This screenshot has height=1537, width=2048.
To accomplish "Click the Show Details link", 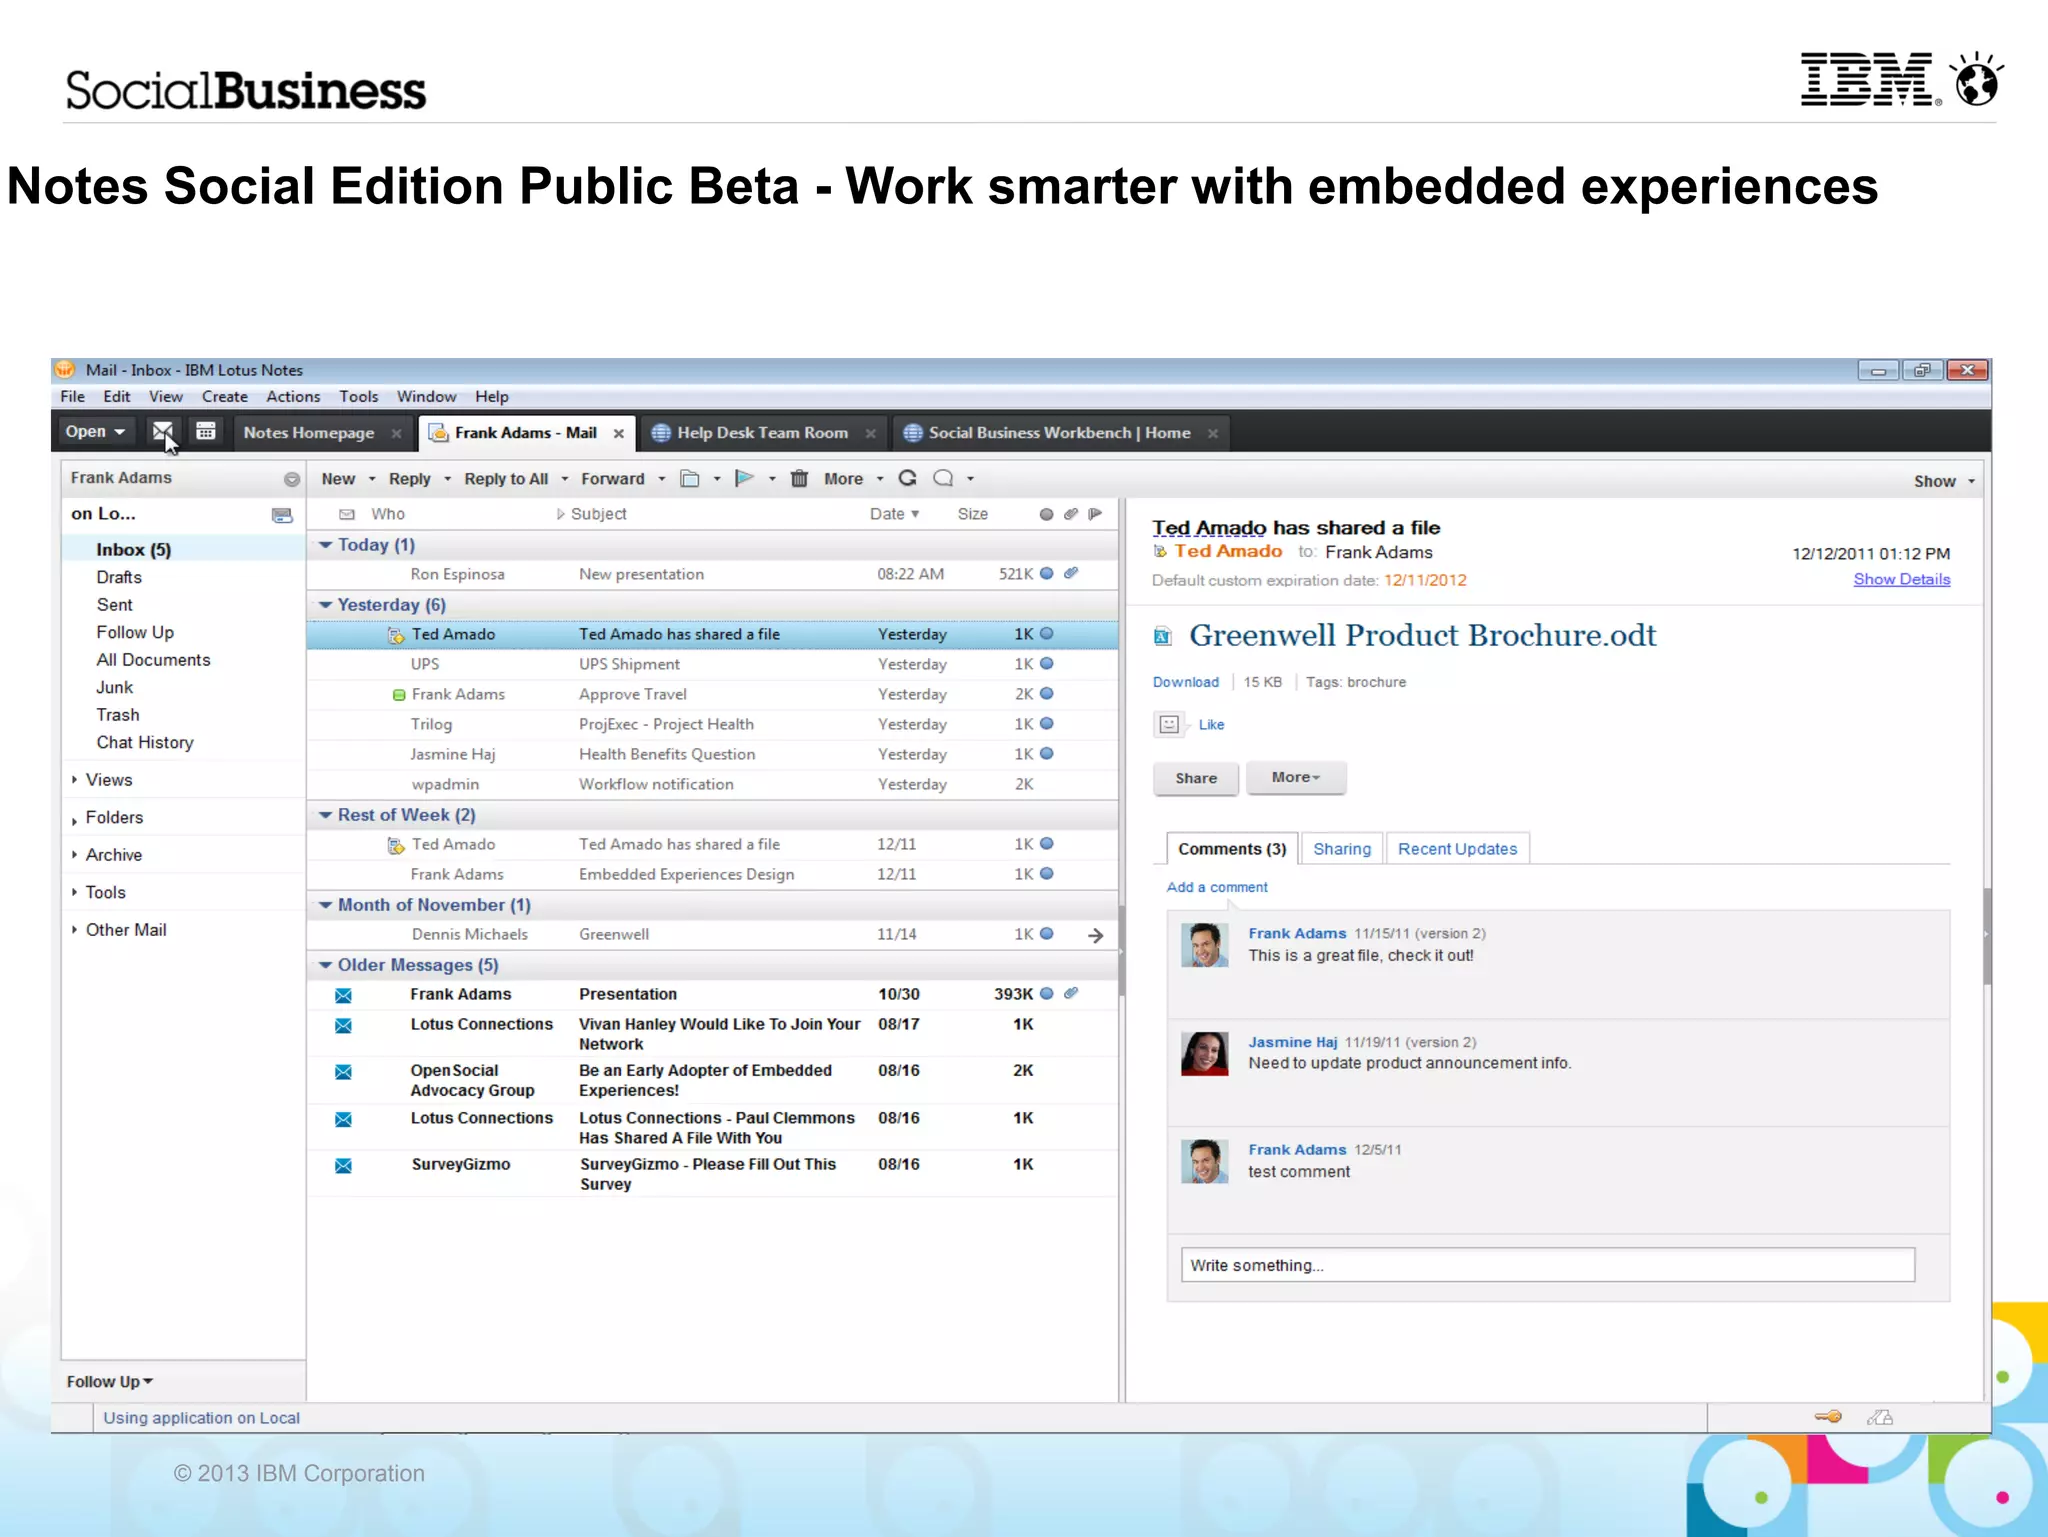I will [x=1901, y=580].
